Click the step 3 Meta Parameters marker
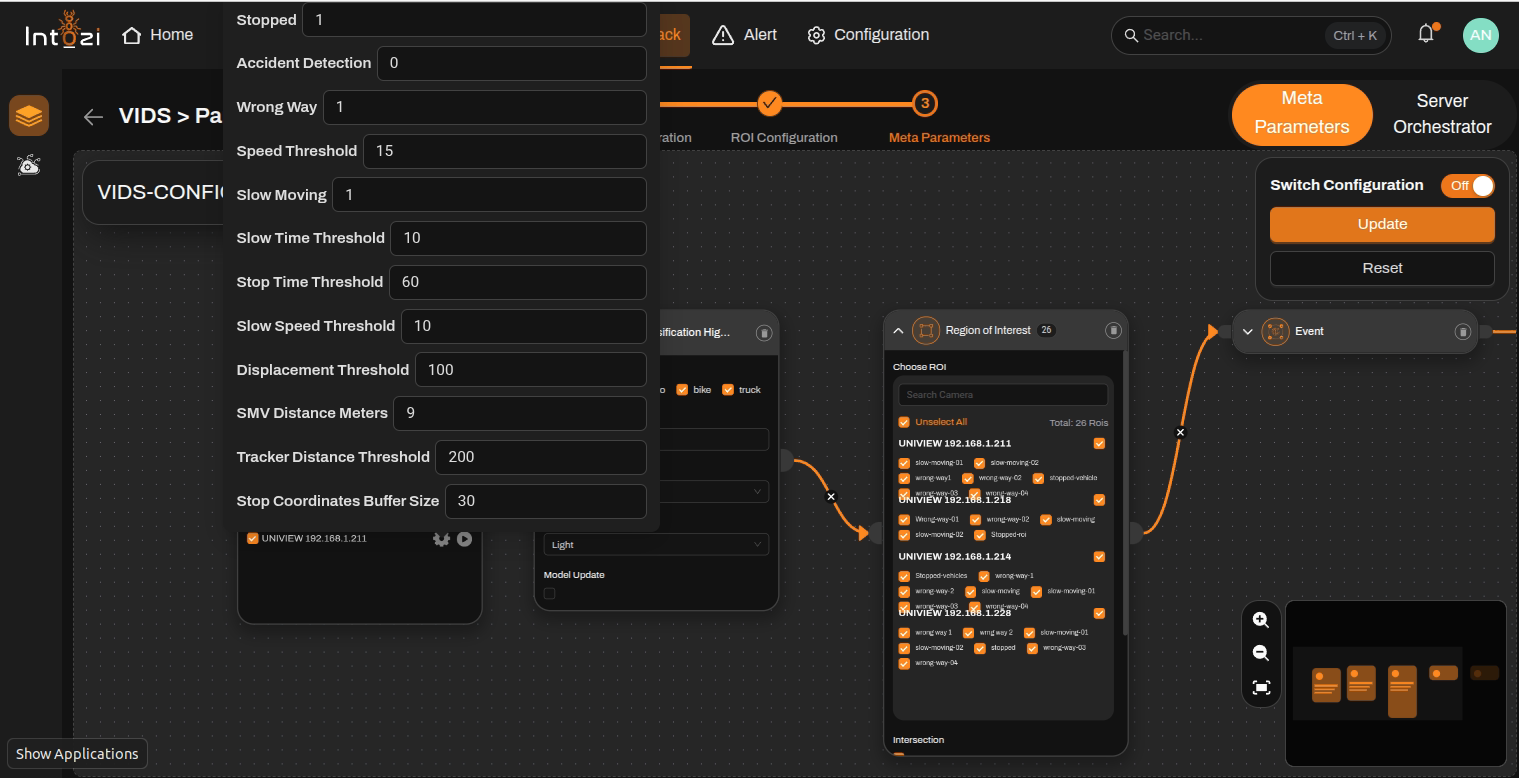 (x=925, y=103)
